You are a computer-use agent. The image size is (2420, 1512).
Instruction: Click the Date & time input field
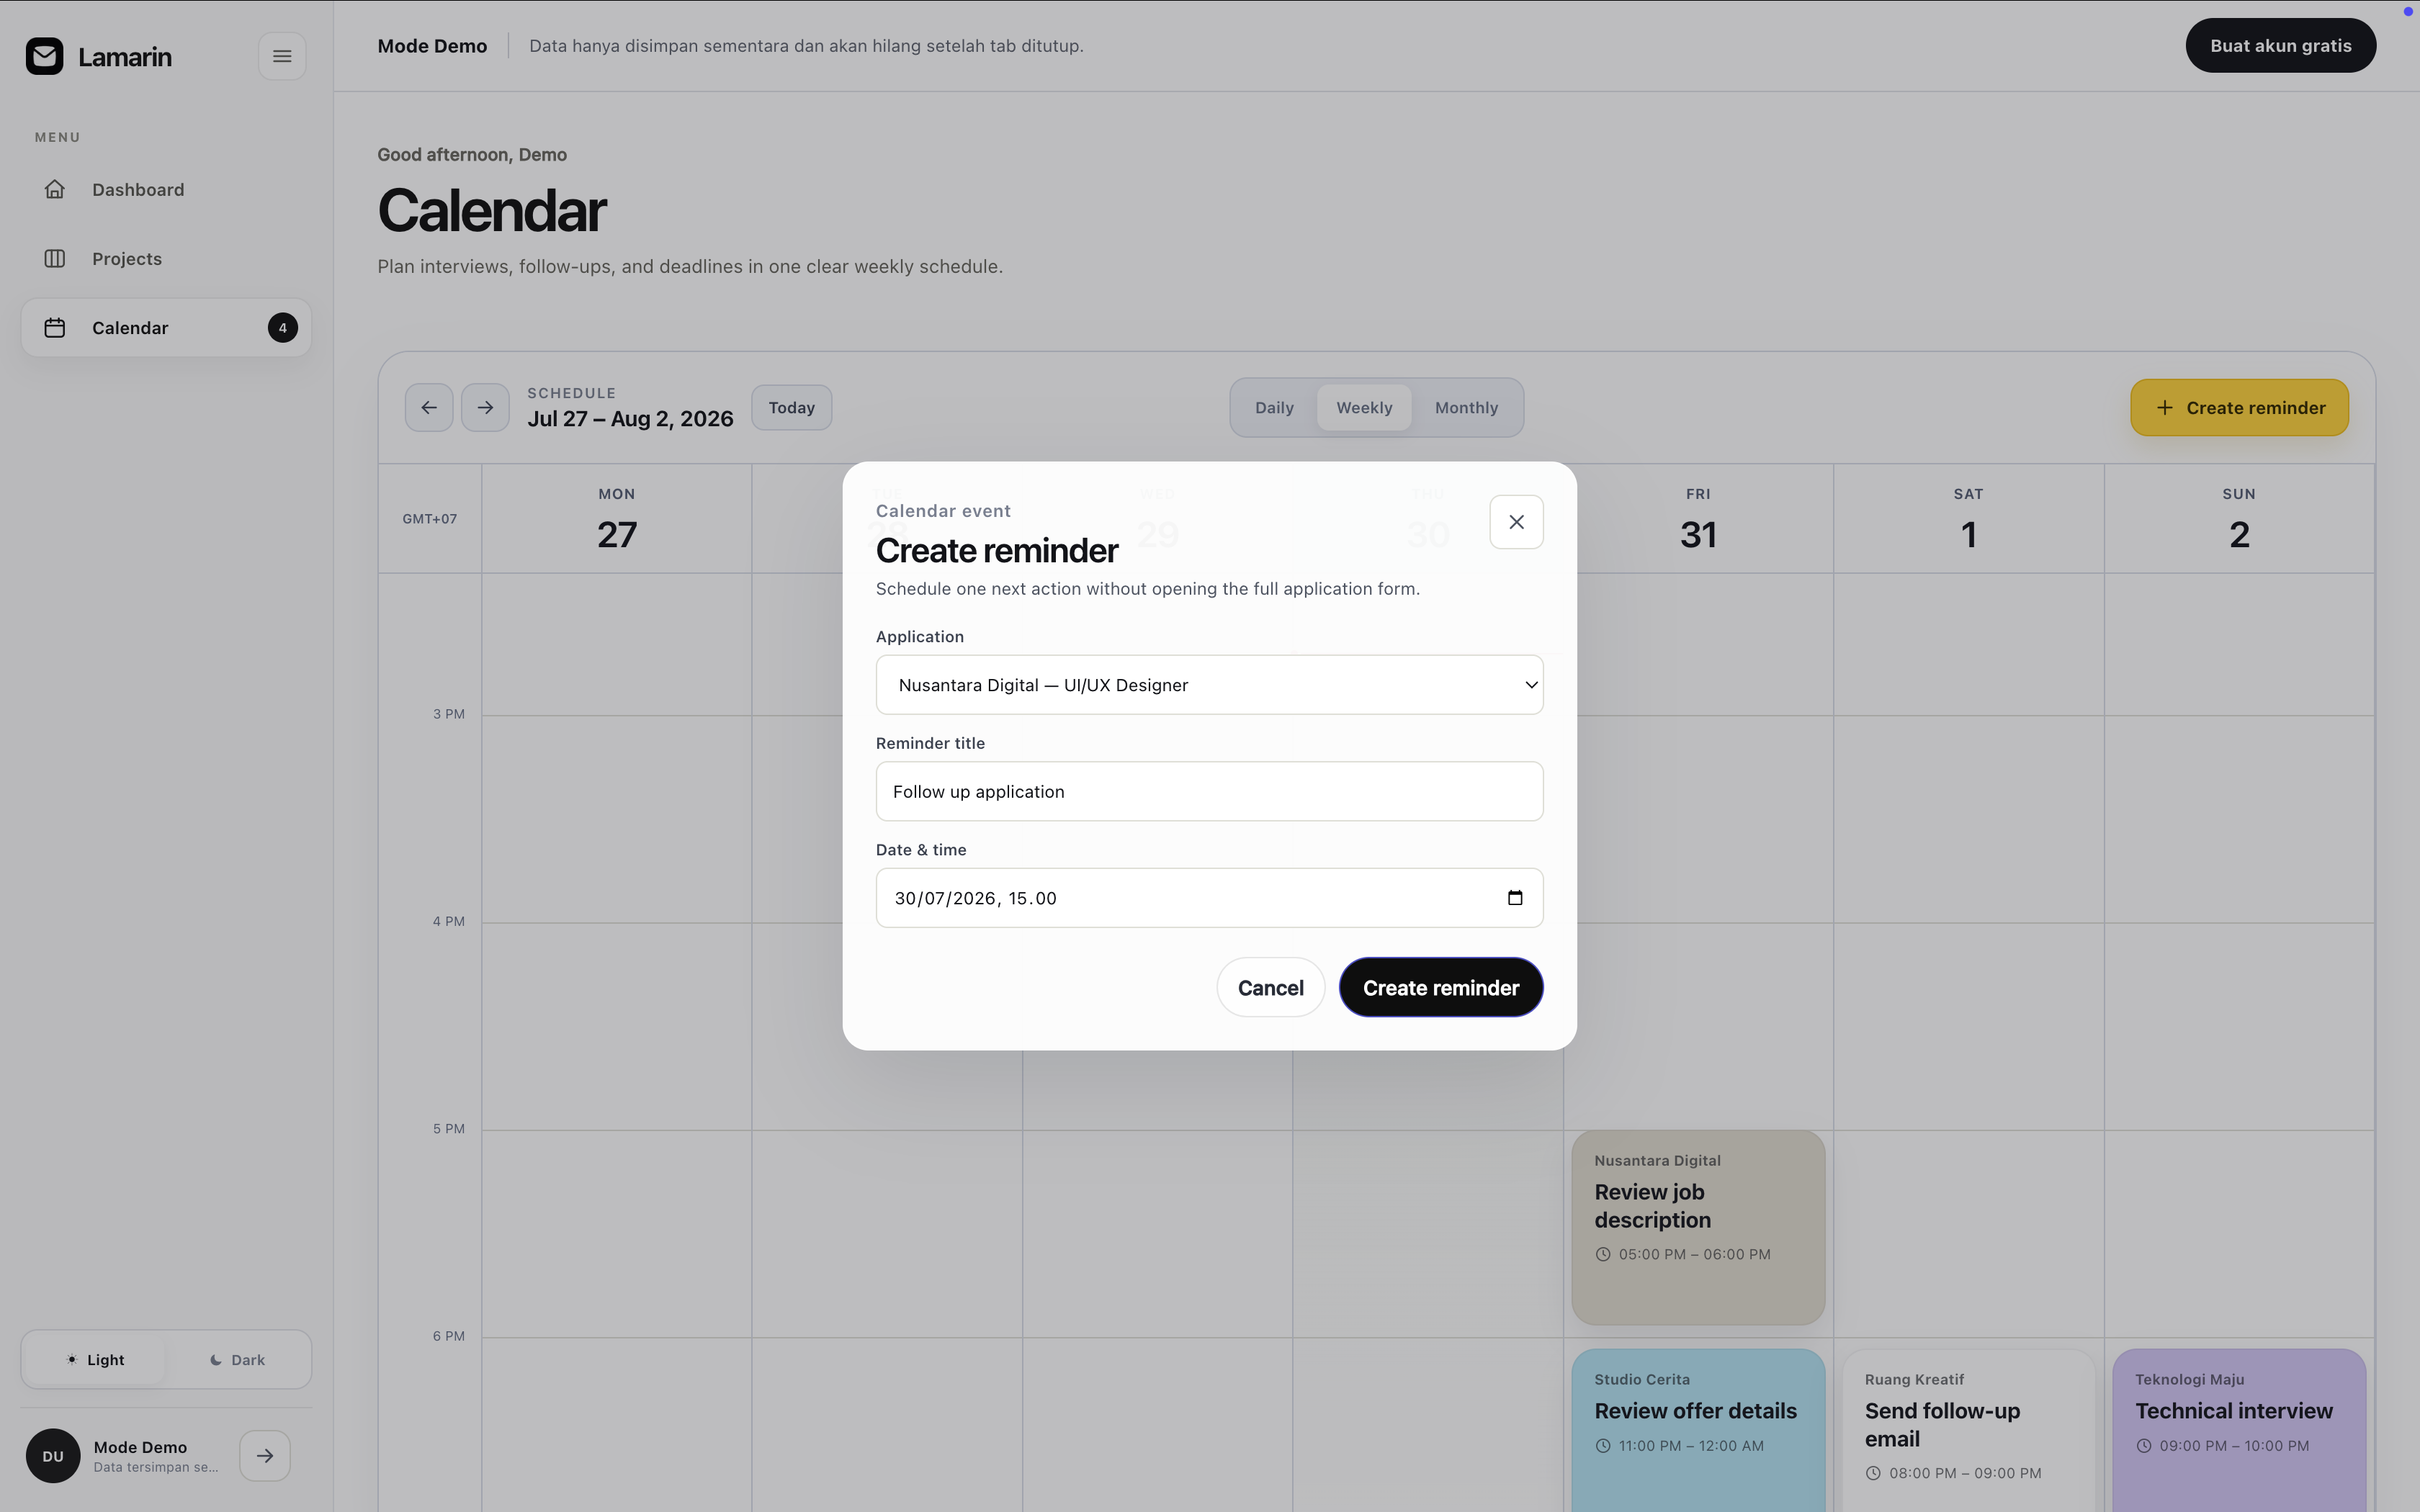click(1209, 898)
